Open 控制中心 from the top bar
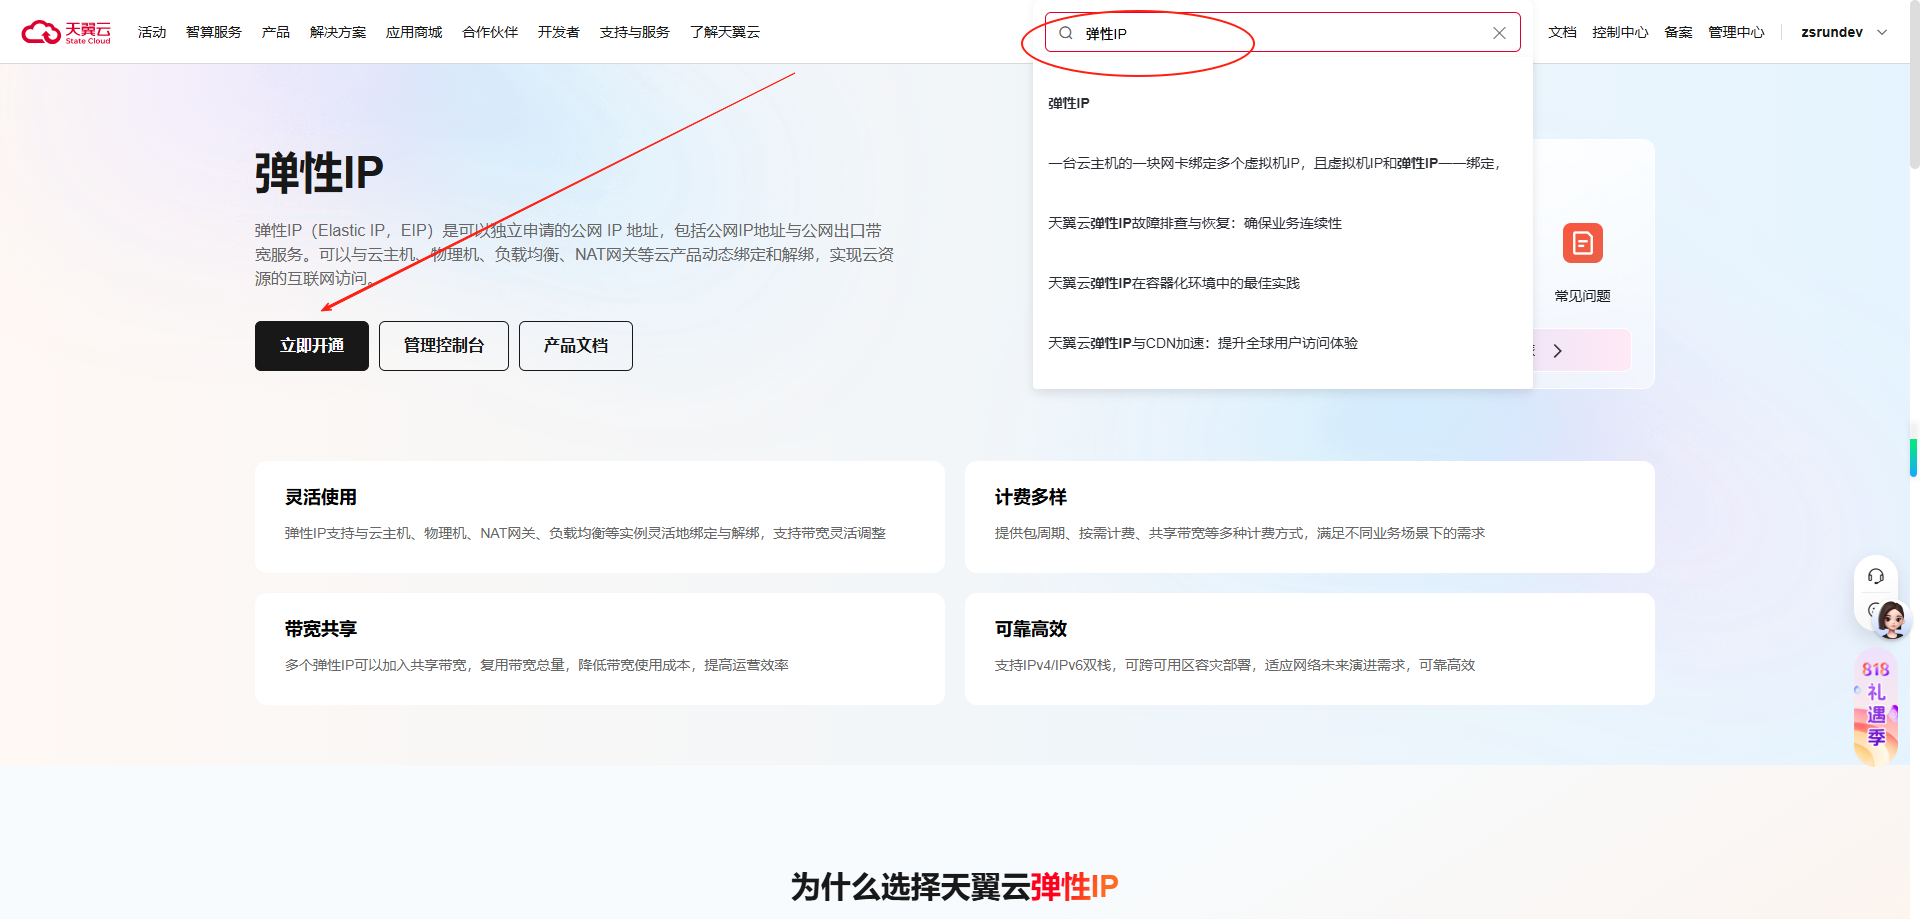1920x919 pixels. click(x=1620, y=31)
